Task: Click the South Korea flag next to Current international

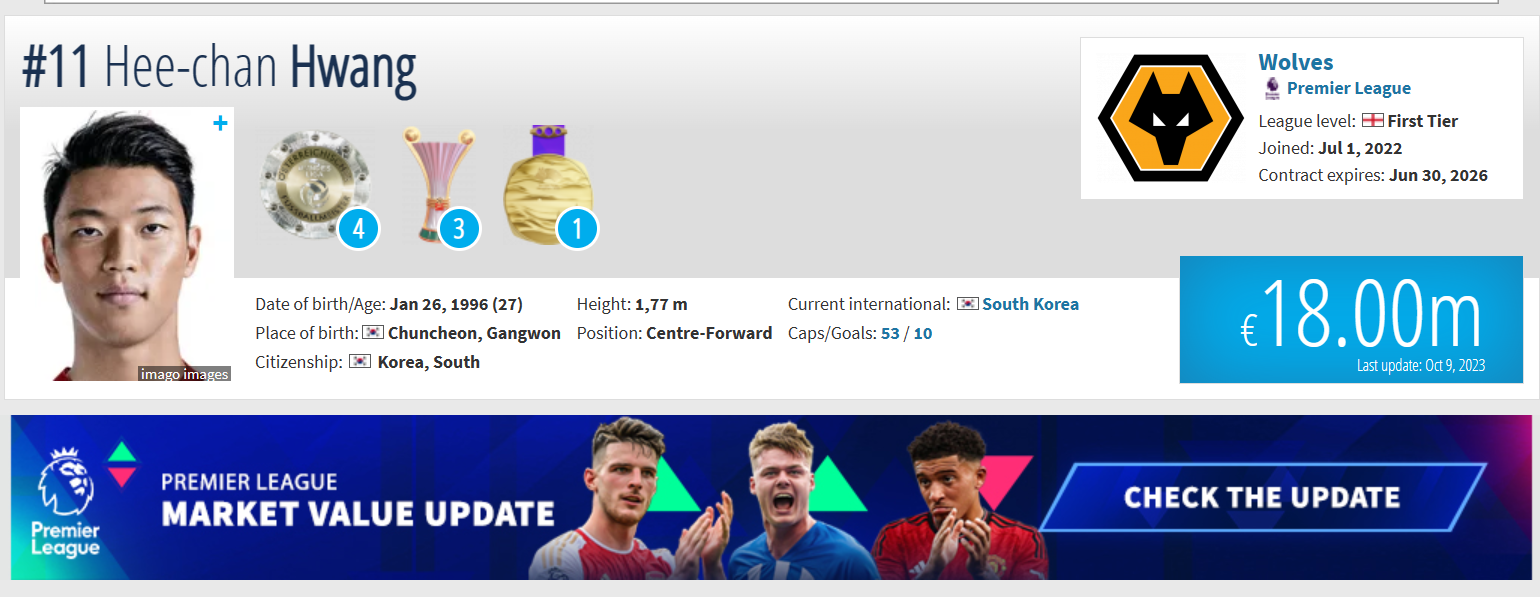Action: 967,304
